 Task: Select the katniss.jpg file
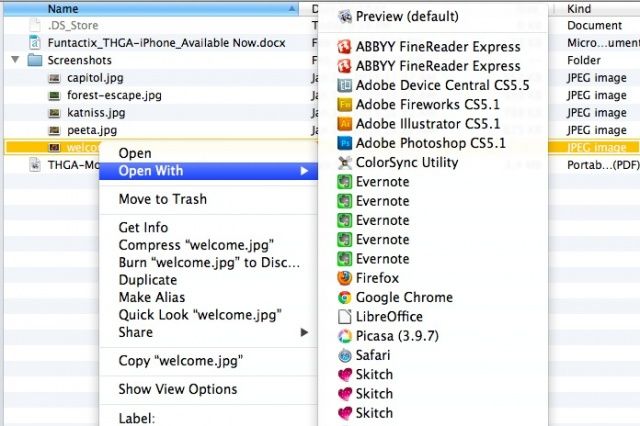96,113
